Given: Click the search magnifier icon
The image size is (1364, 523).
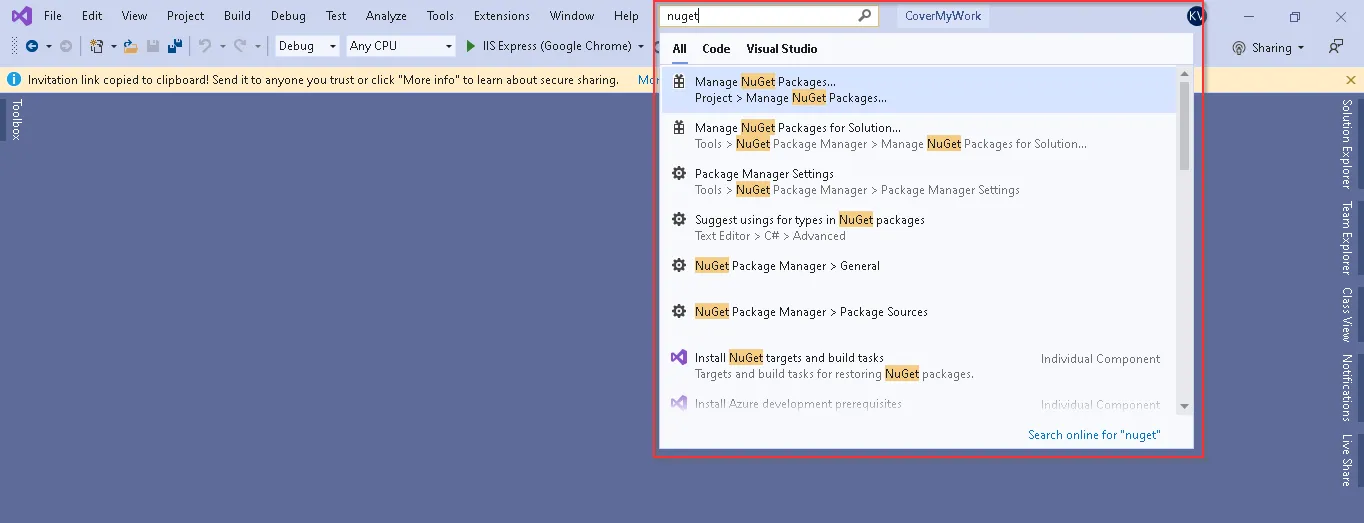Looking at the screenshot, I should pyautogui.click(x=865, y=16).
